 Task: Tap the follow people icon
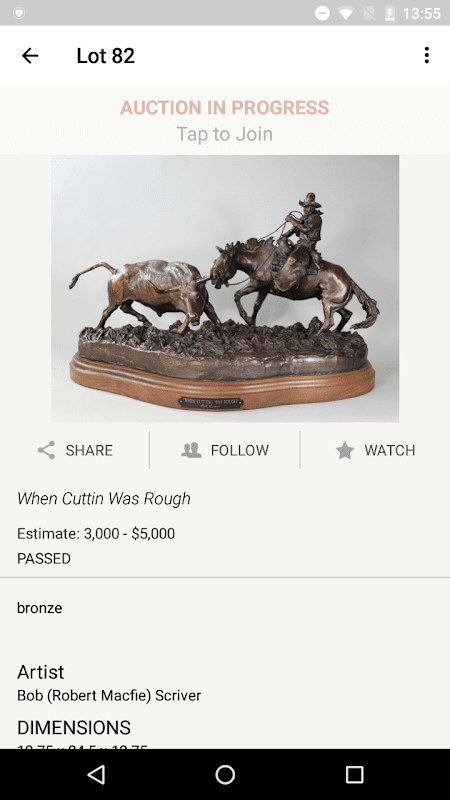tap(191, 450)
